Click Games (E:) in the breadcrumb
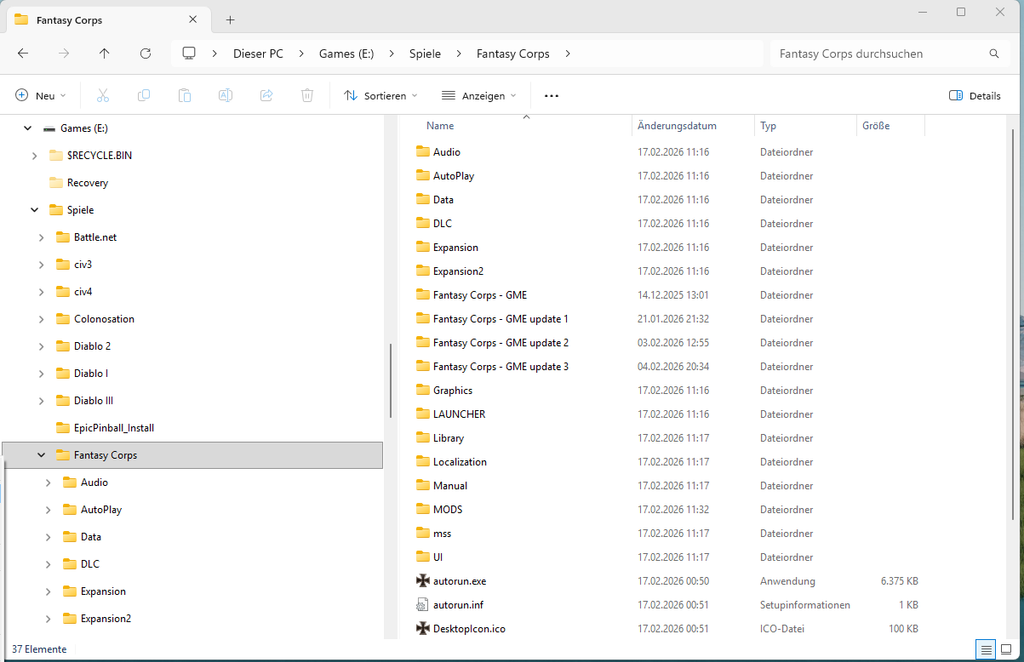 coord(346,54)
